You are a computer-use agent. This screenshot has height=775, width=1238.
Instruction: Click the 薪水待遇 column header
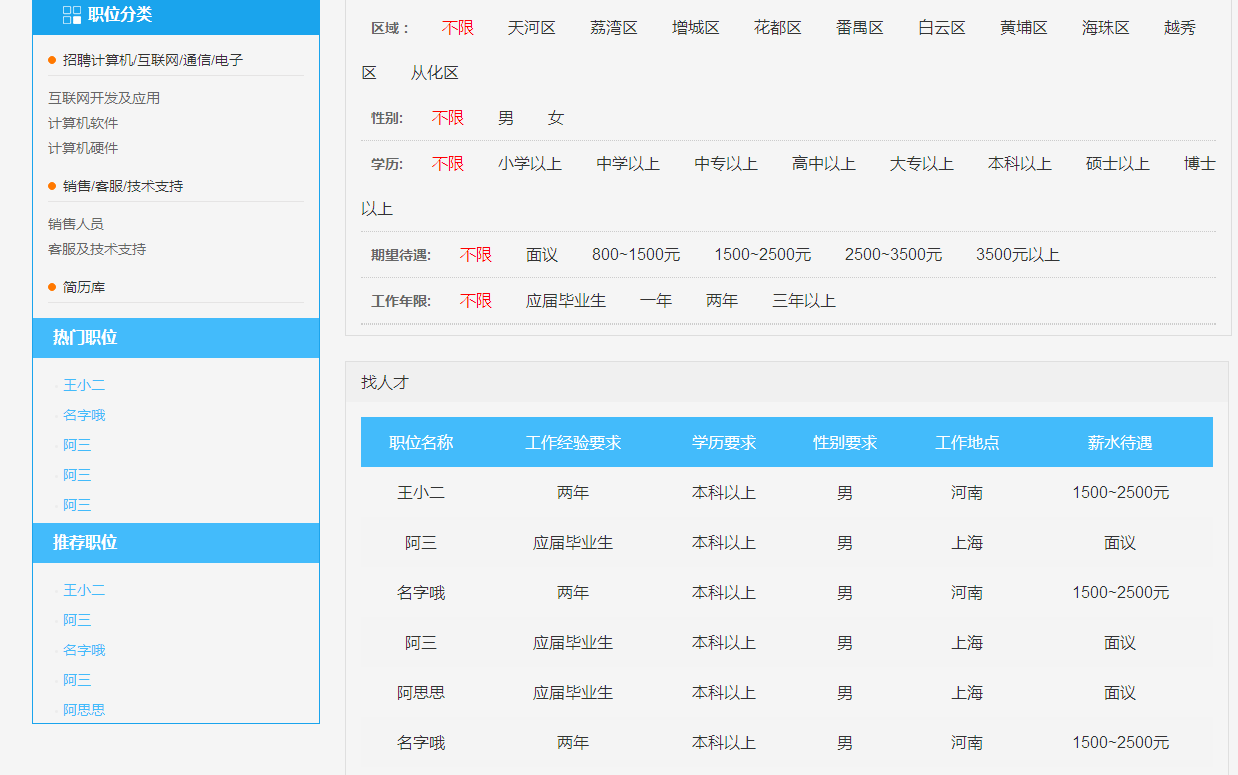1120,442
